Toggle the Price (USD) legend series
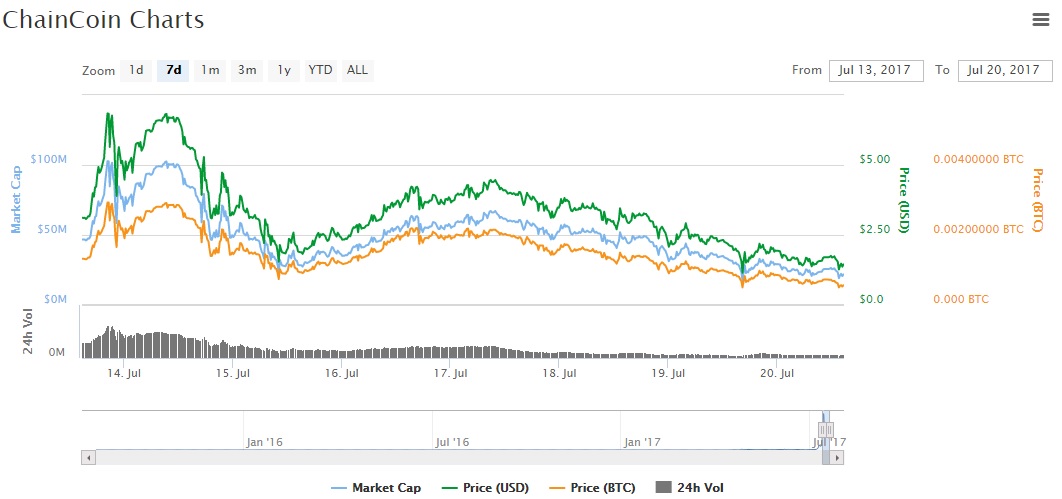 click(486, 487)
